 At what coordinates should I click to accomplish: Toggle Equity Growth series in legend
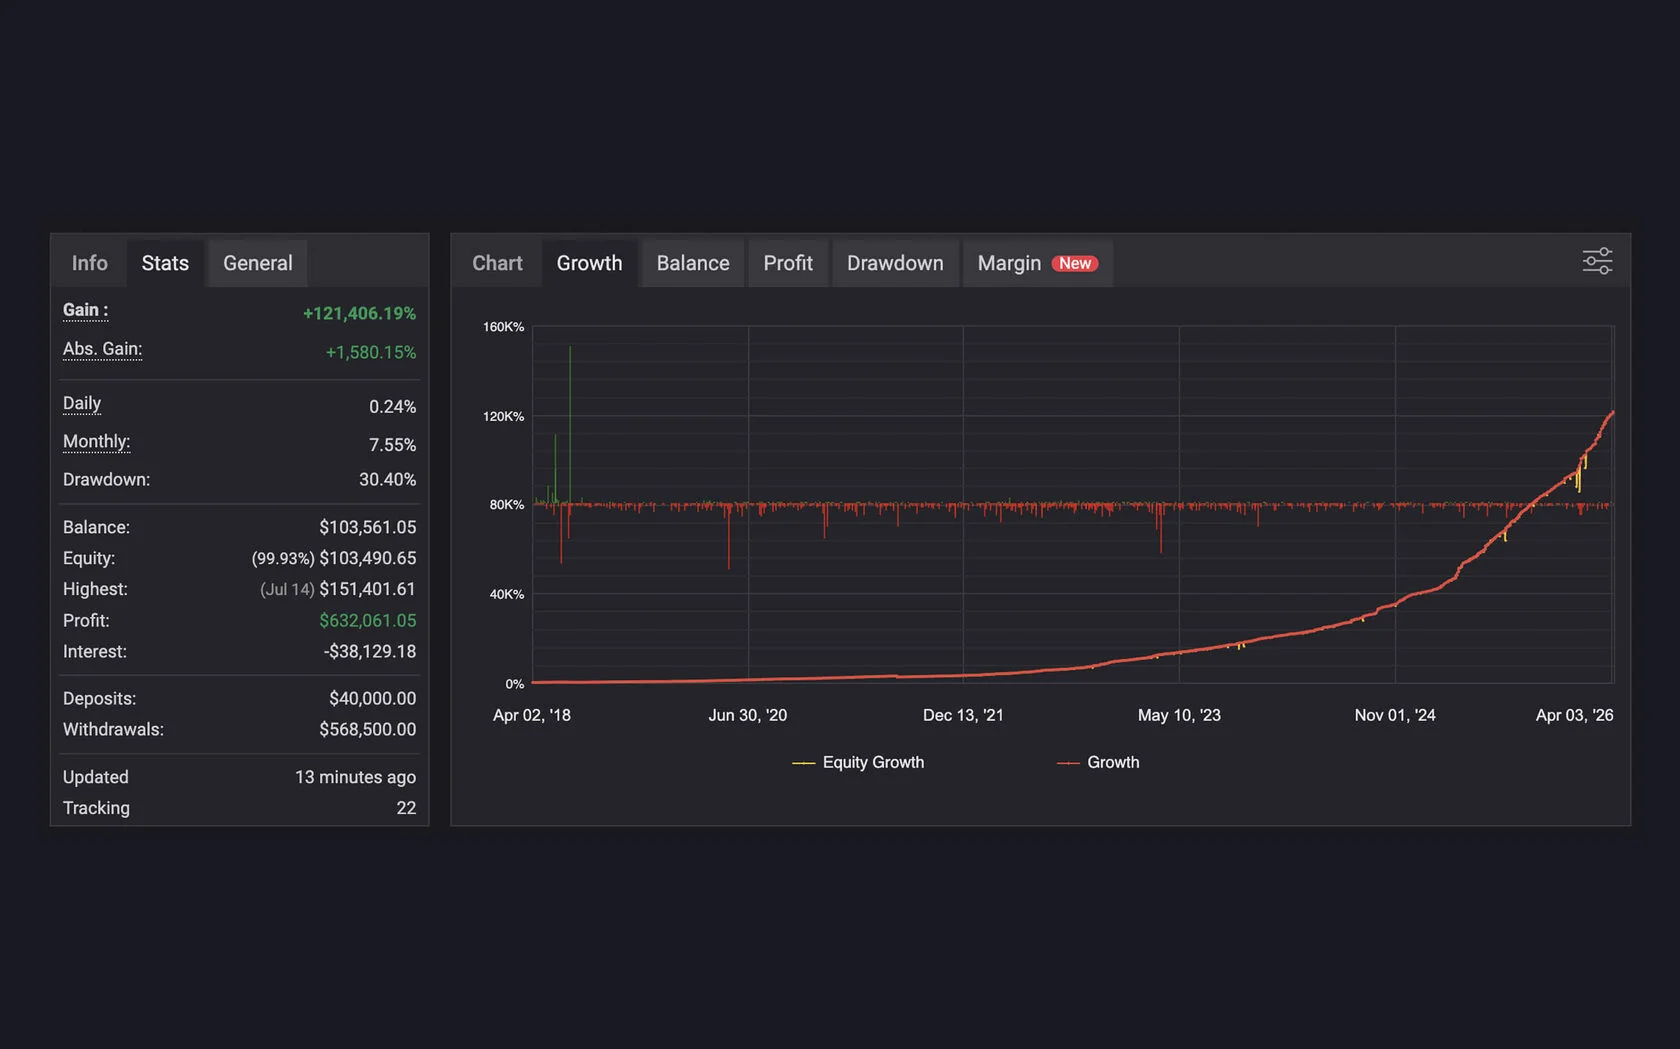[x=872, y=762]
